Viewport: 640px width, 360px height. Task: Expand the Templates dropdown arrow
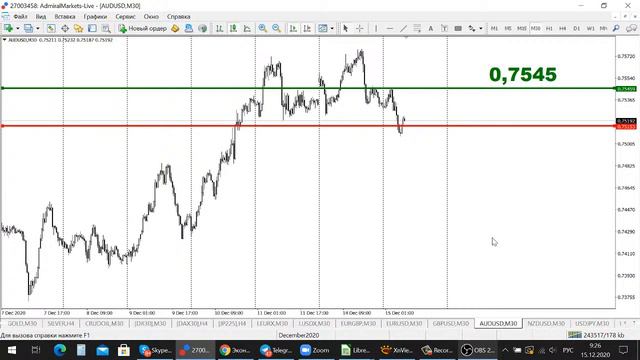pyautogui.click(x=332, y=28)
